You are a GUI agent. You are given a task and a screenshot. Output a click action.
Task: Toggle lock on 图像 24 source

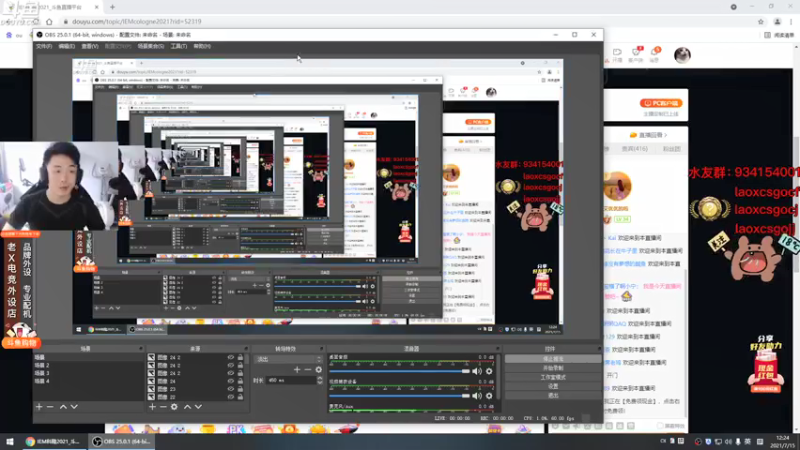point(240,381)
